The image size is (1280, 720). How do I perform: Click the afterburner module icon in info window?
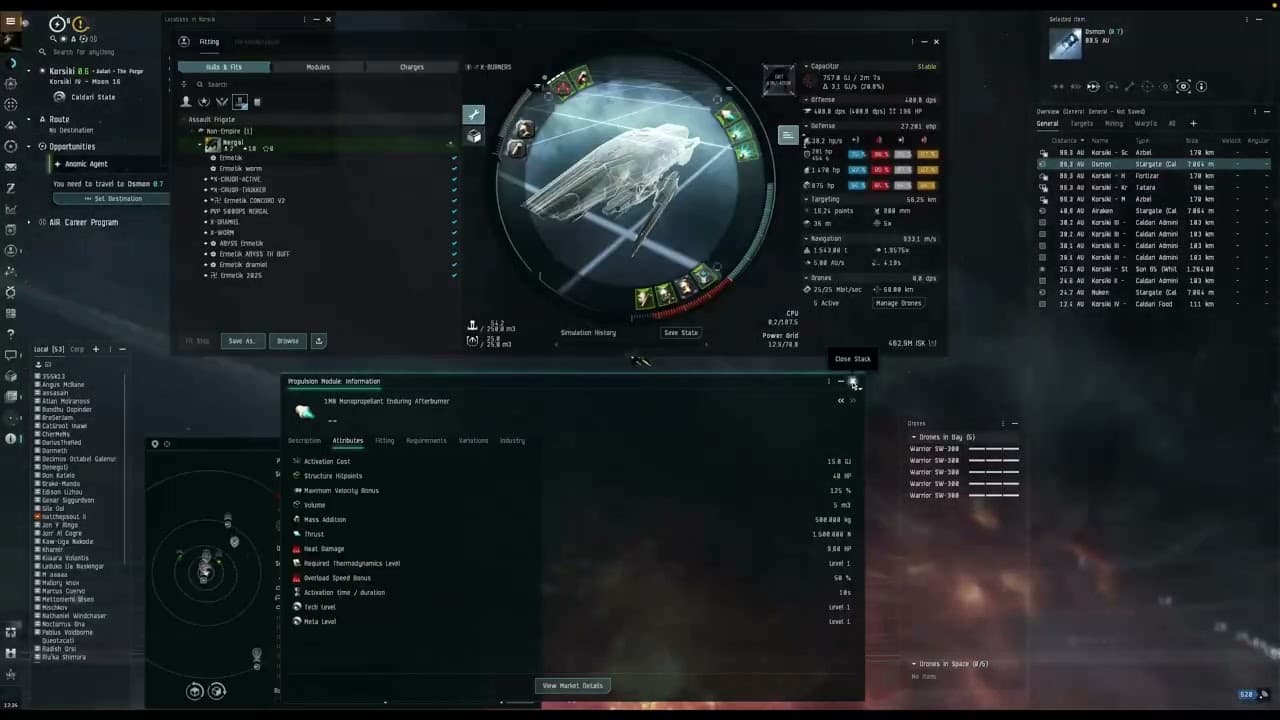tap(304, 411)
